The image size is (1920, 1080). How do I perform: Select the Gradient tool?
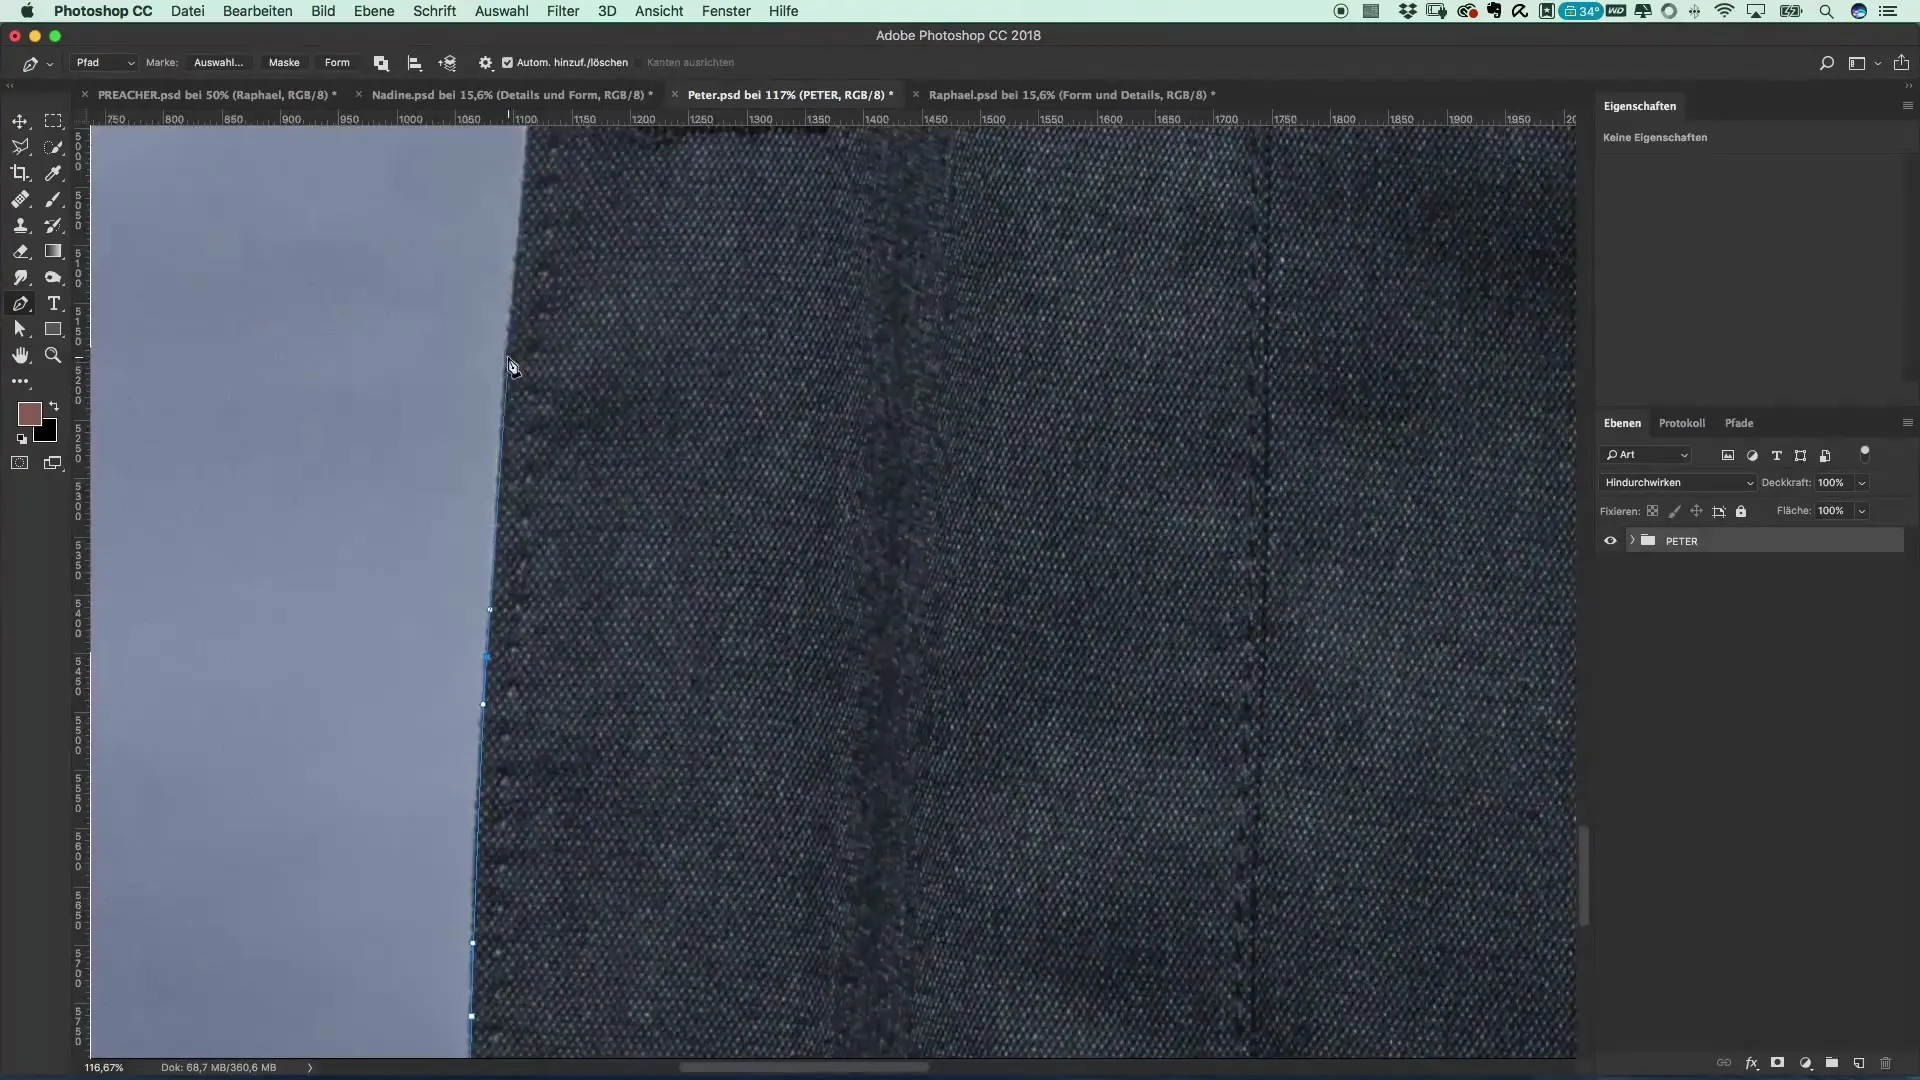coord(53,251)
